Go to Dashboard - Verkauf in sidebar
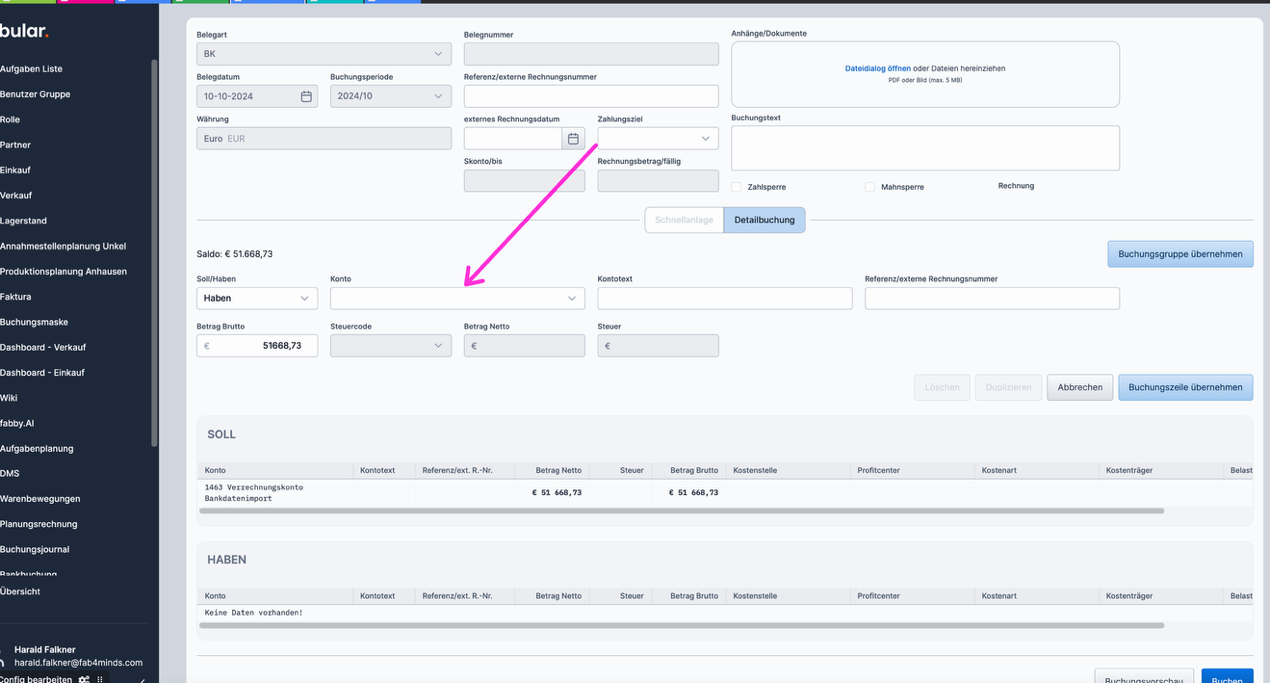Image resolution: width=1270 pixels, height=683 pixels. tap(43, 347)
